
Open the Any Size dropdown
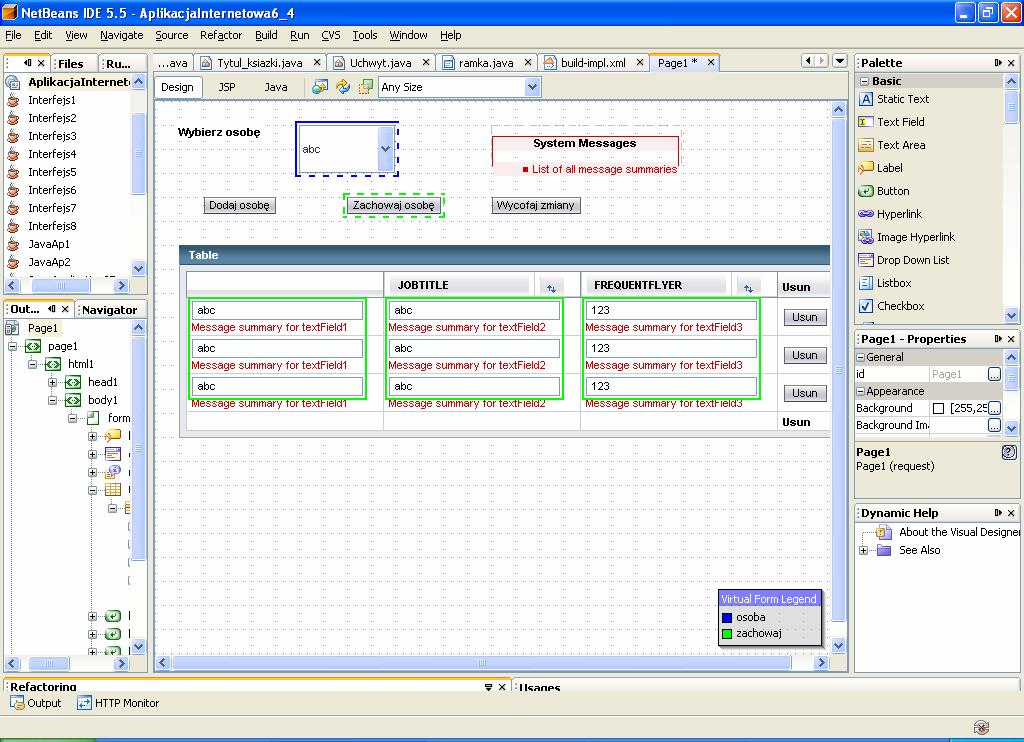click(x=533, y=87)
